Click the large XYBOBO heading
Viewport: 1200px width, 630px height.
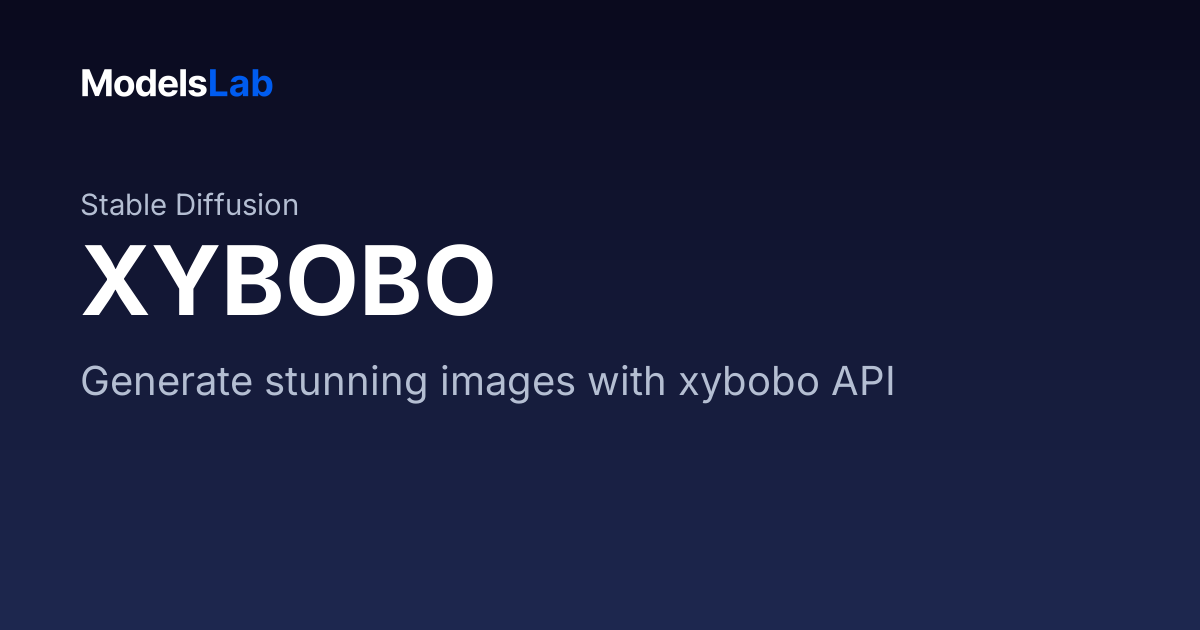(288, 281)
